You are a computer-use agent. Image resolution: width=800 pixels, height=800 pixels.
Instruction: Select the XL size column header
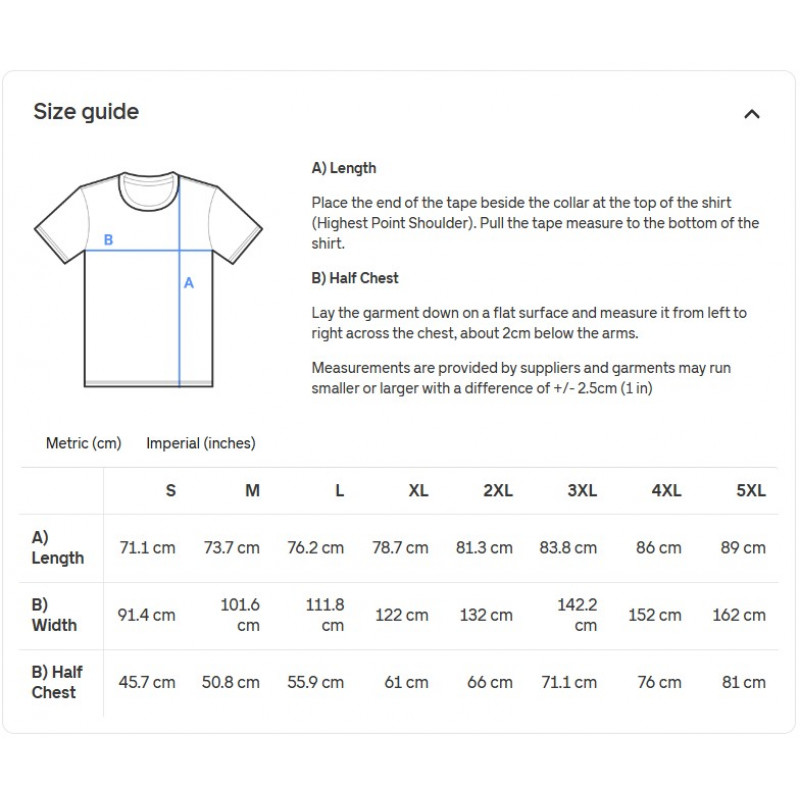click(418, 491)
